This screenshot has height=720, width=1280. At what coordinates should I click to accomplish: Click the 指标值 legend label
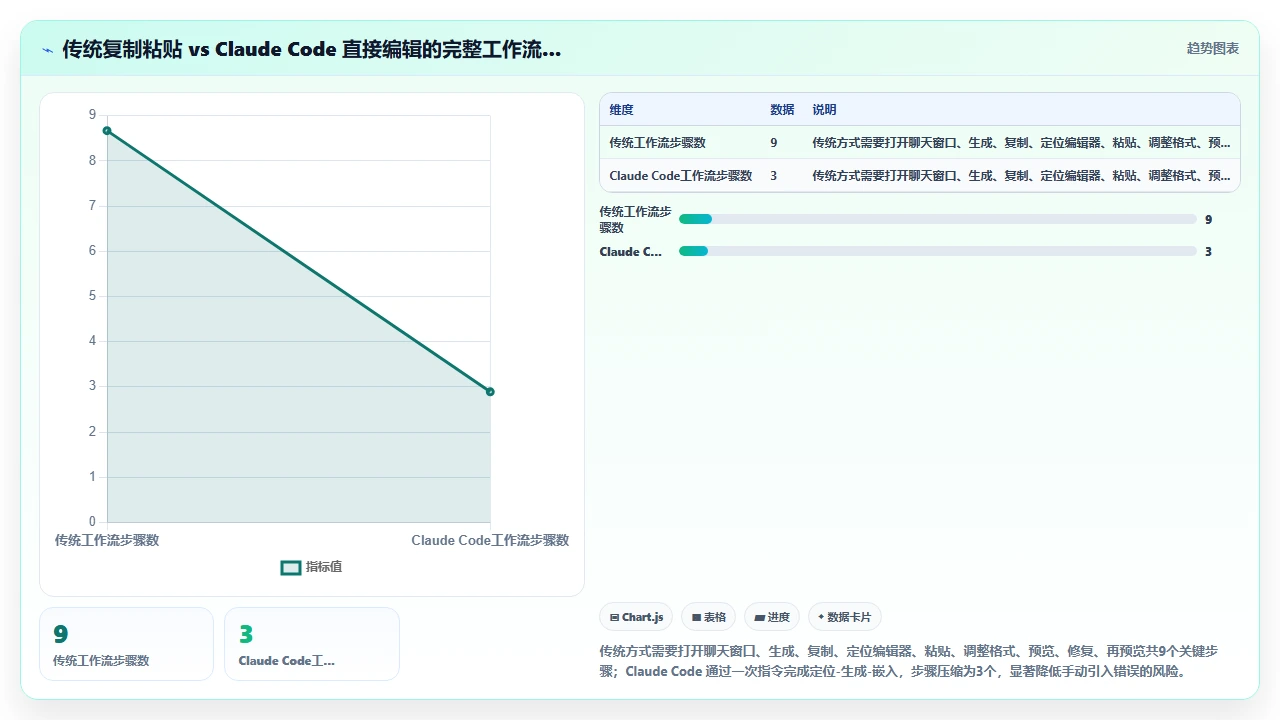[x=324, y=567]
